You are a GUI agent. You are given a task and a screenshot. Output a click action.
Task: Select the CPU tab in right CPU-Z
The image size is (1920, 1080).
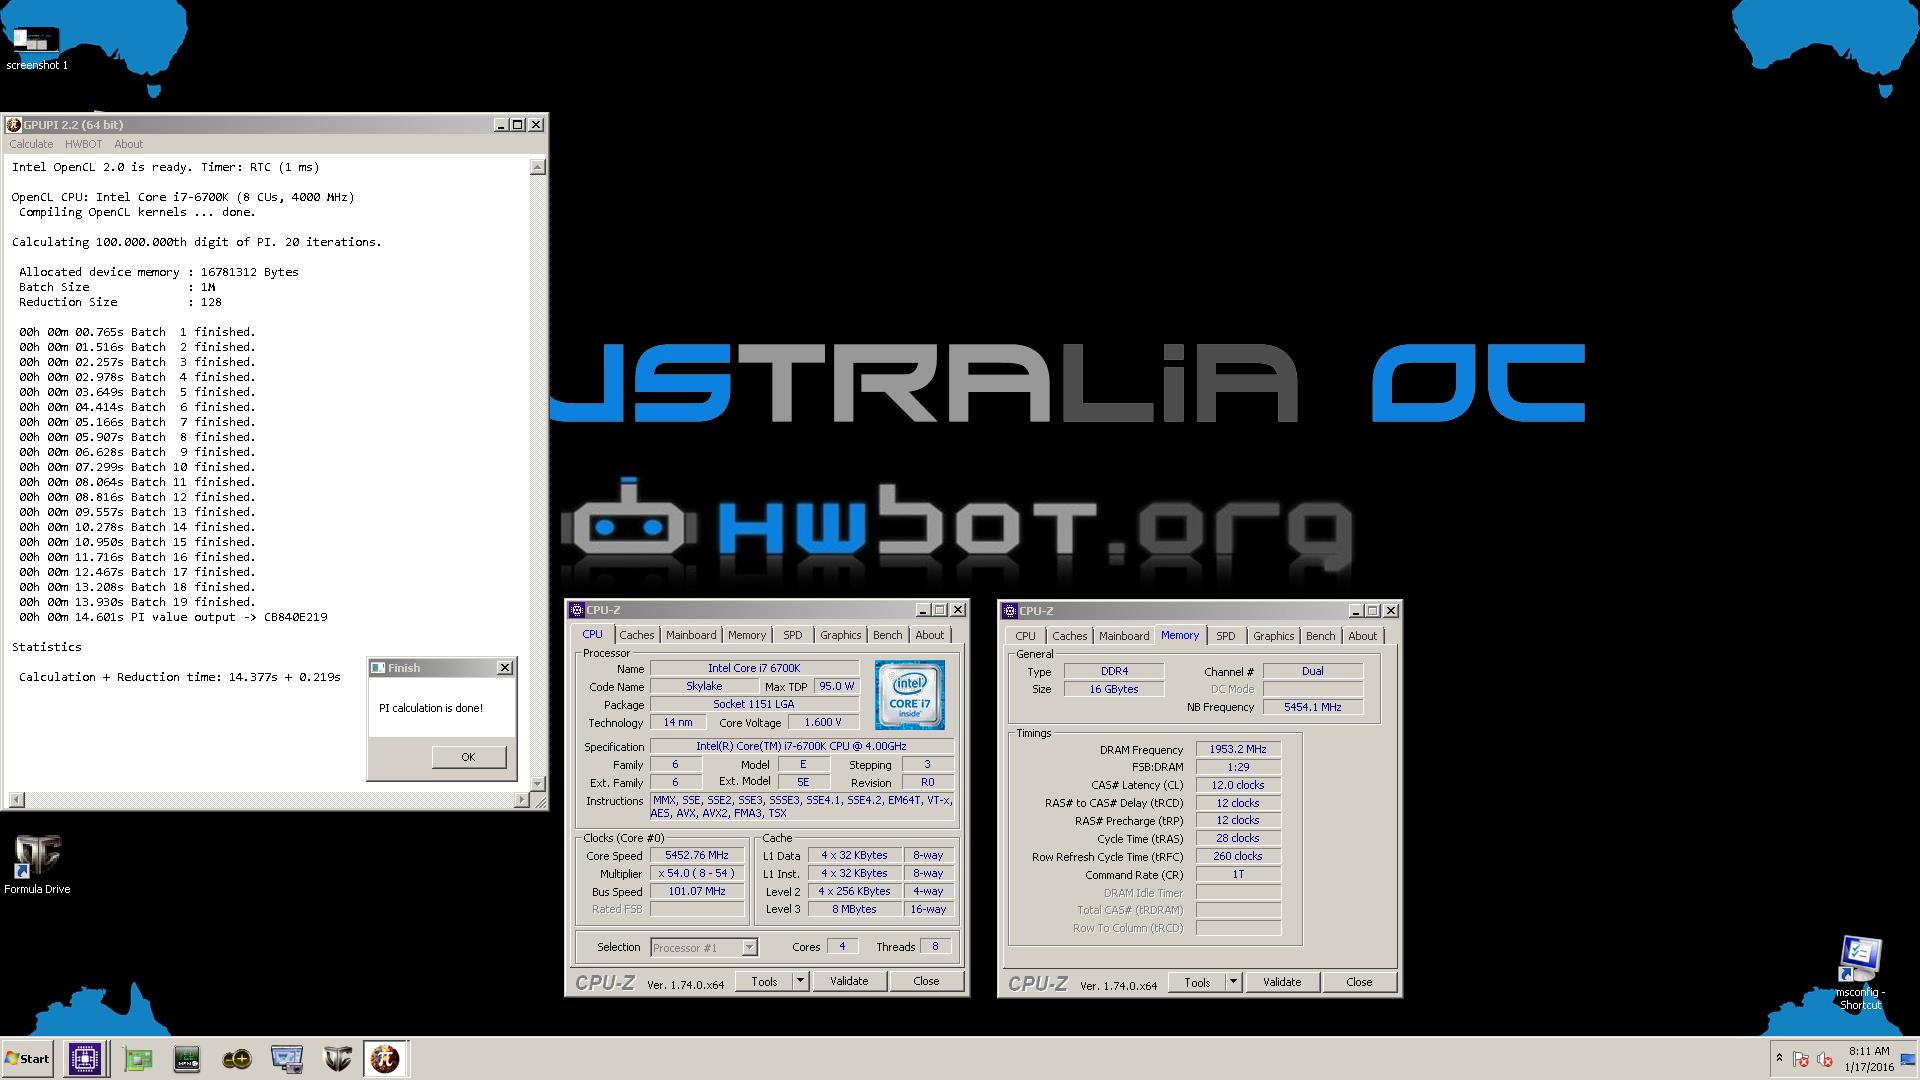1025,636
